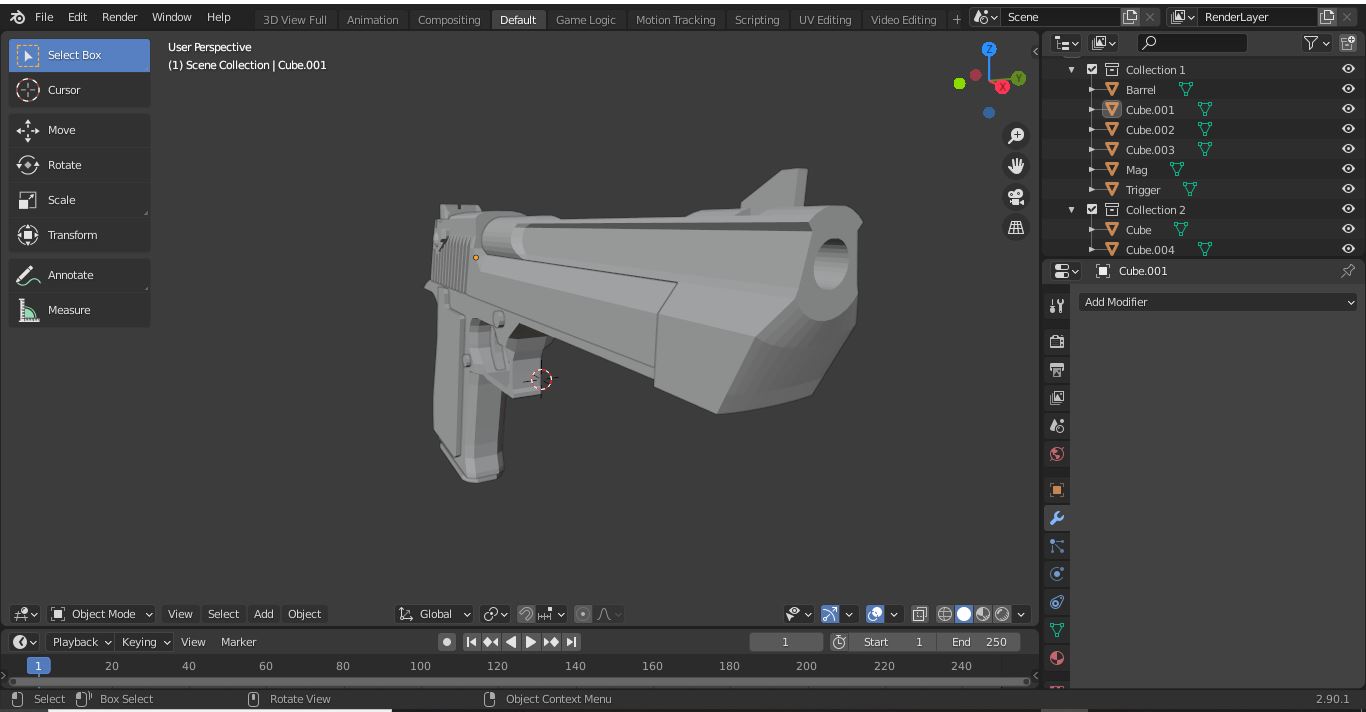Click the current frame number field
The width and height of the screenshot is (1366, 712).
coord(787,642)
